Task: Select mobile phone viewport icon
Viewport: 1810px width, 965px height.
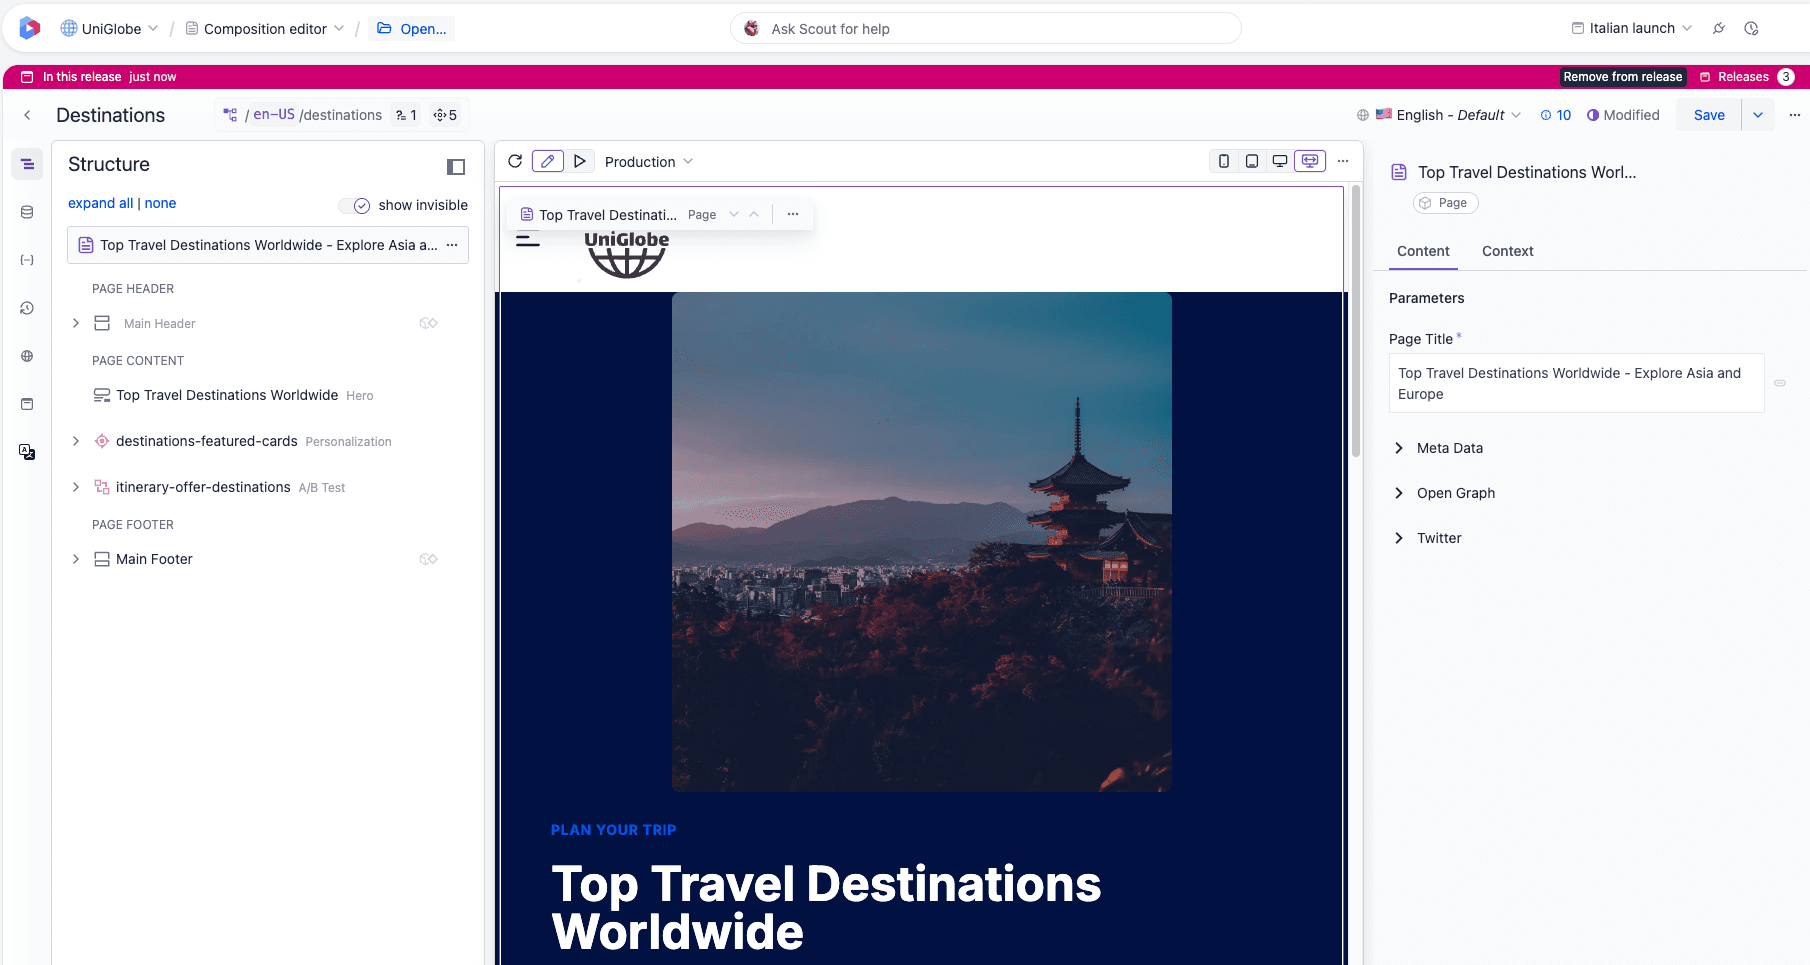Action: click(x=1223, y=161)
